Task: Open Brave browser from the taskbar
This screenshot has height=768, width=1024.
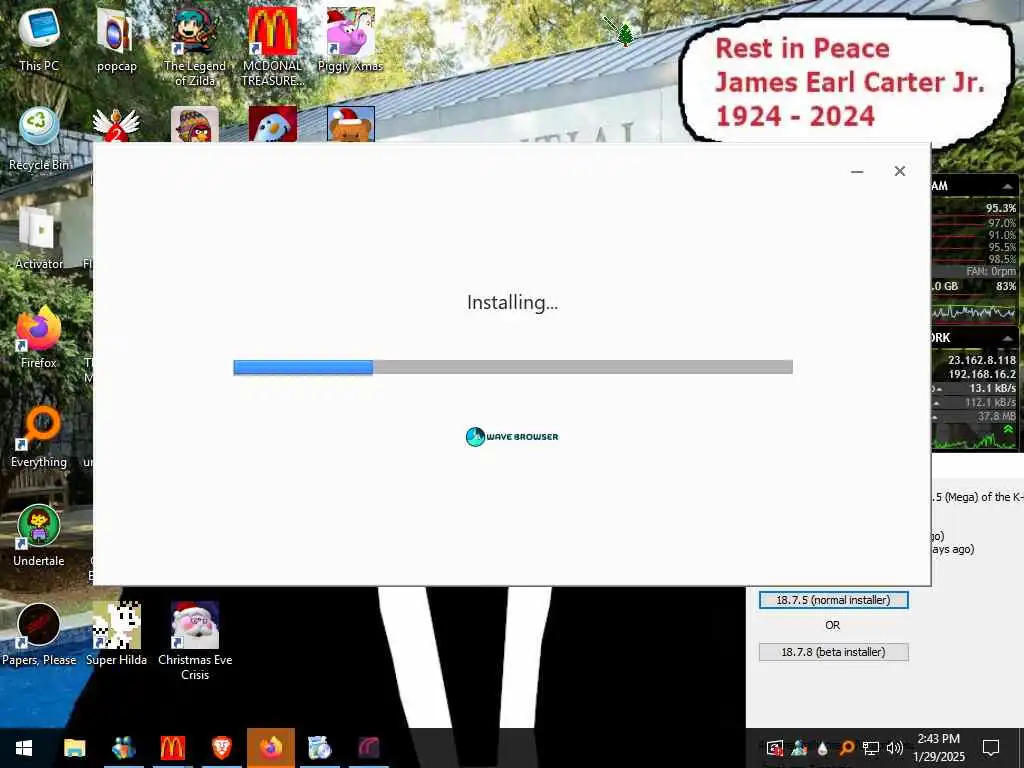Action: 221,748
